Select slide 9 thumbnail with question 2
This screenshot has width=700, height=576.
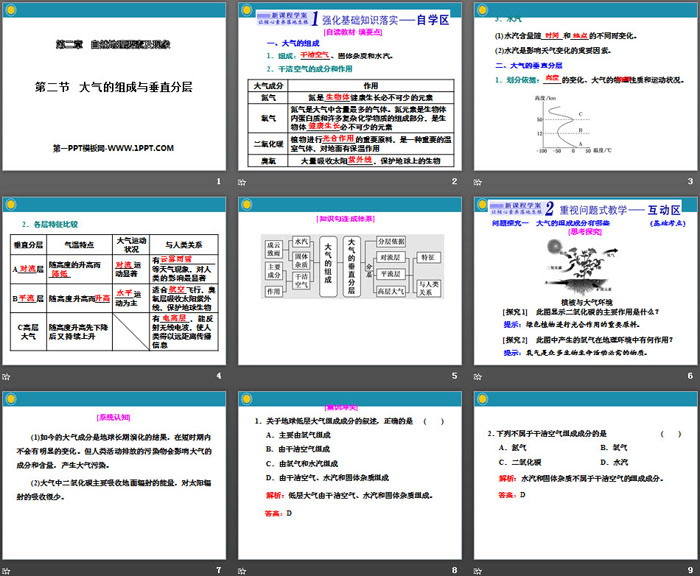click(585, 476)
